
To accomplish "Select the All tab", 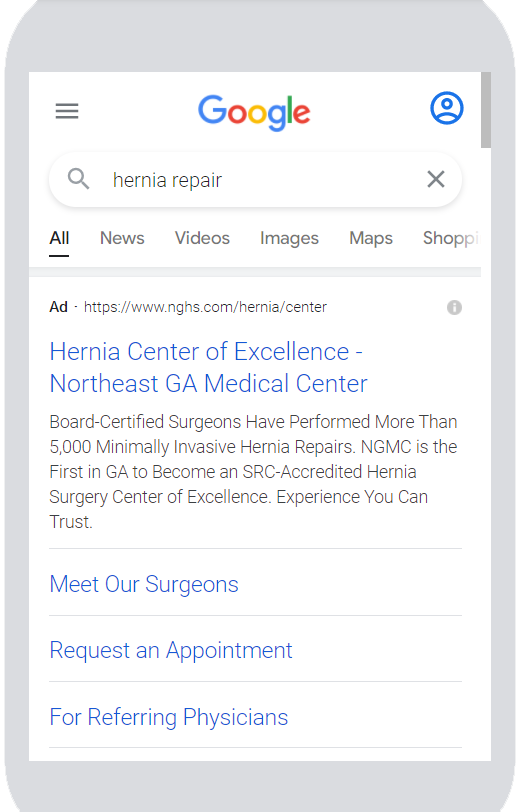I will (x=59, y=238).
